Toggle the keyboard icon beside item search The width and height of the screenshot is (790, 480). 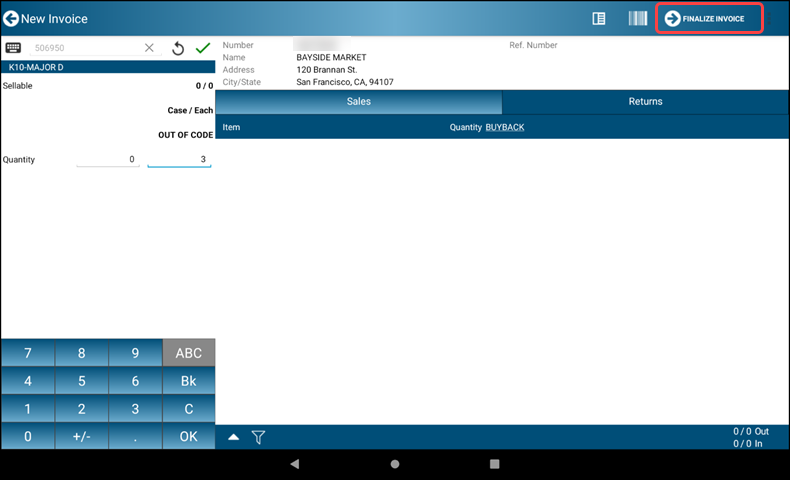click(13, 48)
